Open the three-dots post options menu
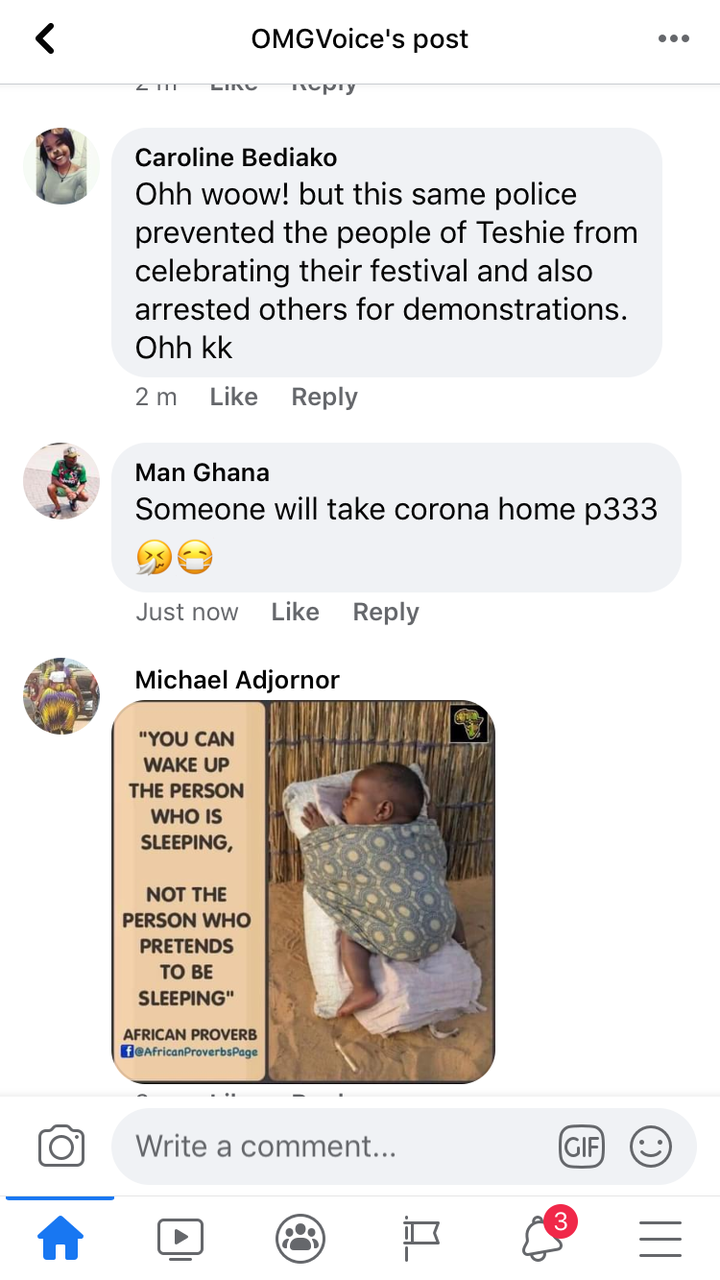Image resolution: width=720 pixels, height=1280 pixels. click(x=674, y=39)
